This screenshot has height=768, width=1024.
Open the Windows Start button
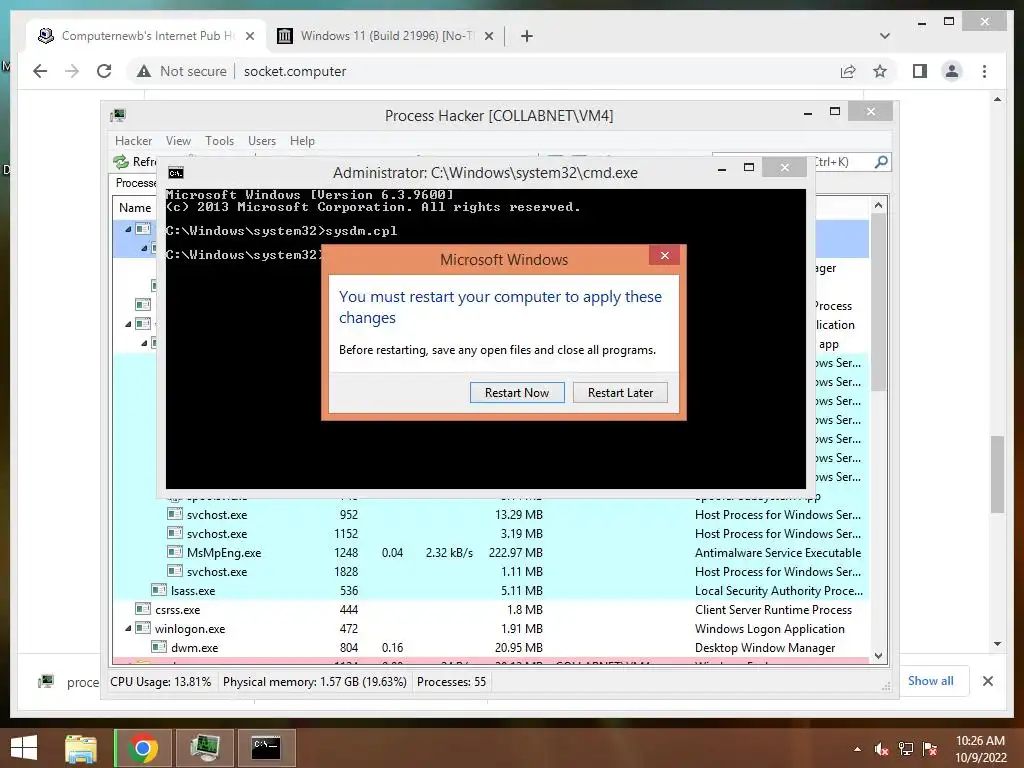24,748
